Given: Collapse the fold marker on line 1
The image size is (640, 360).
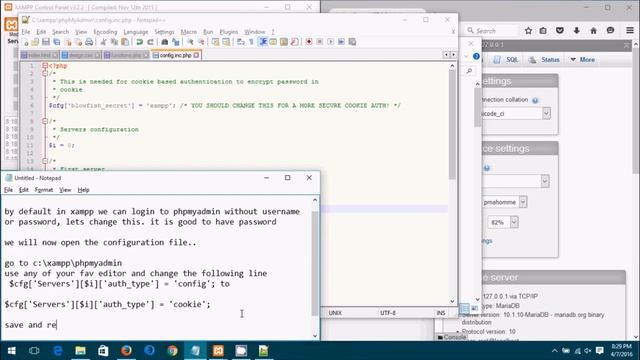Looking at the screenshot, I should coord(45,66).
